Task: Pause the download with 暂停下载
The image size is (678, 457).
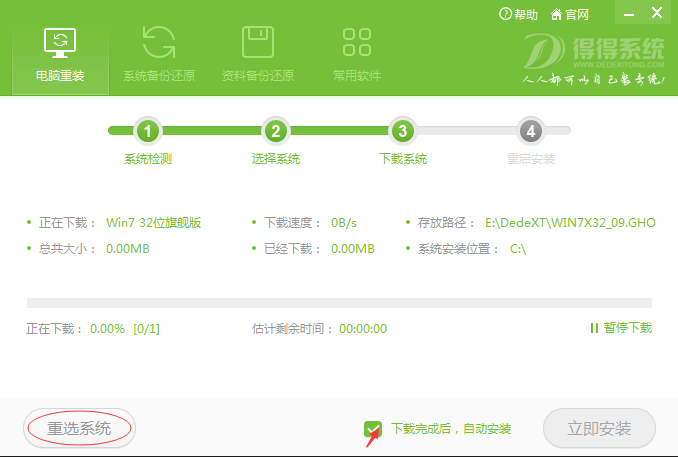Action: [620, 328]
